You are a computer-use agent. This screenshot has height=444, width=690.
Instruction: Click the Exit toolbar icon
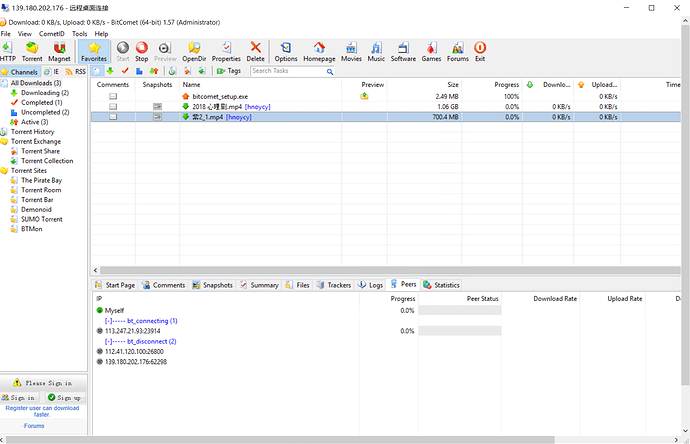coord(480,51)
